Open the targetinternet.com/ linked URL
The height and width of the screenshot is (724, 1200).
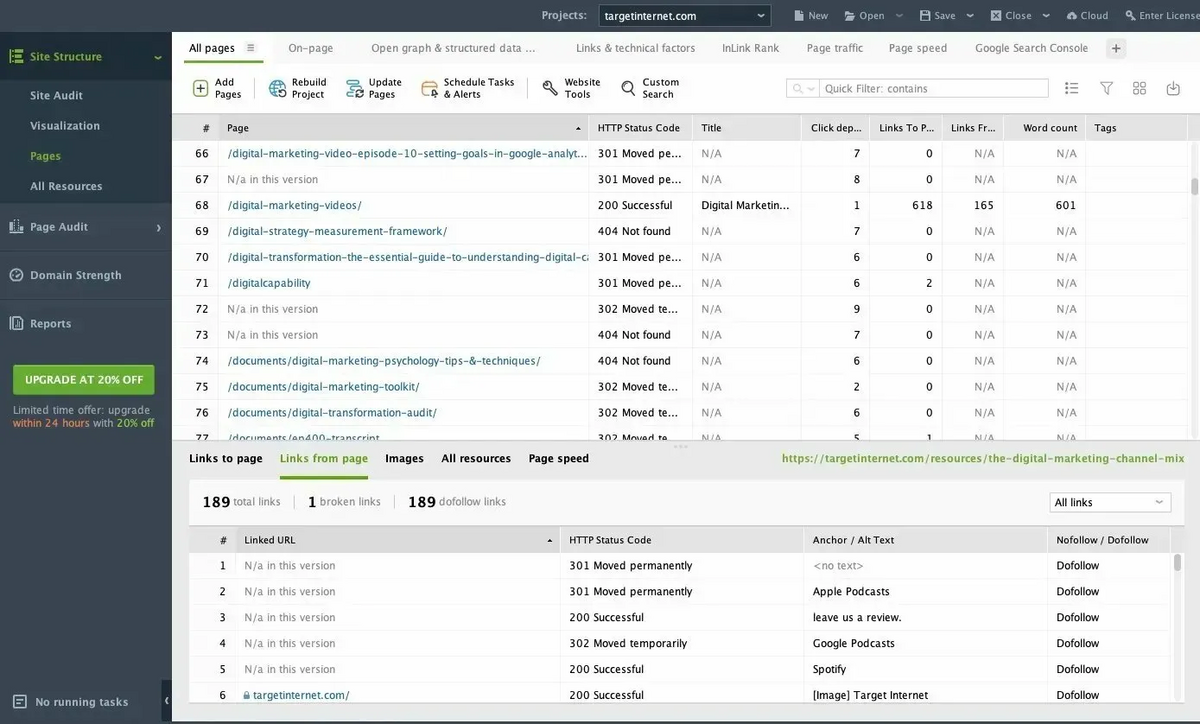pyautogui.click(x=301, y=695)
